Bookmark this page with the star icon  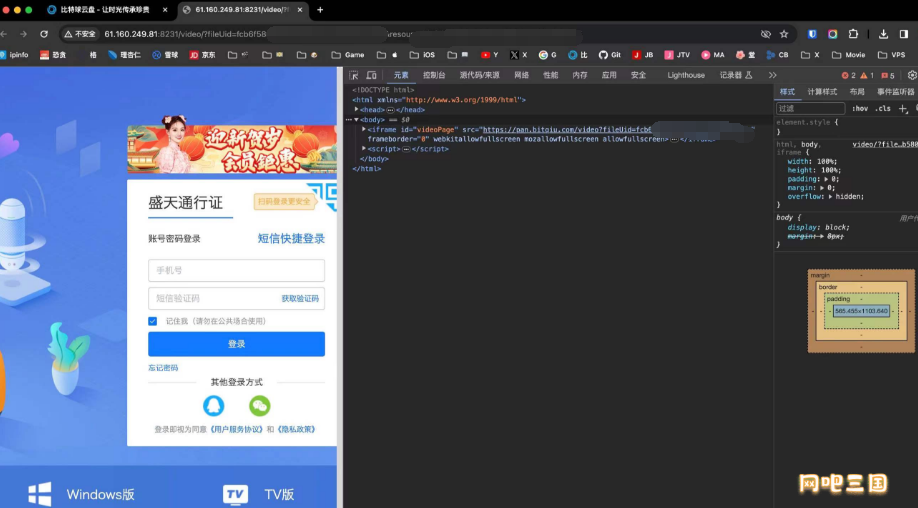784,34
